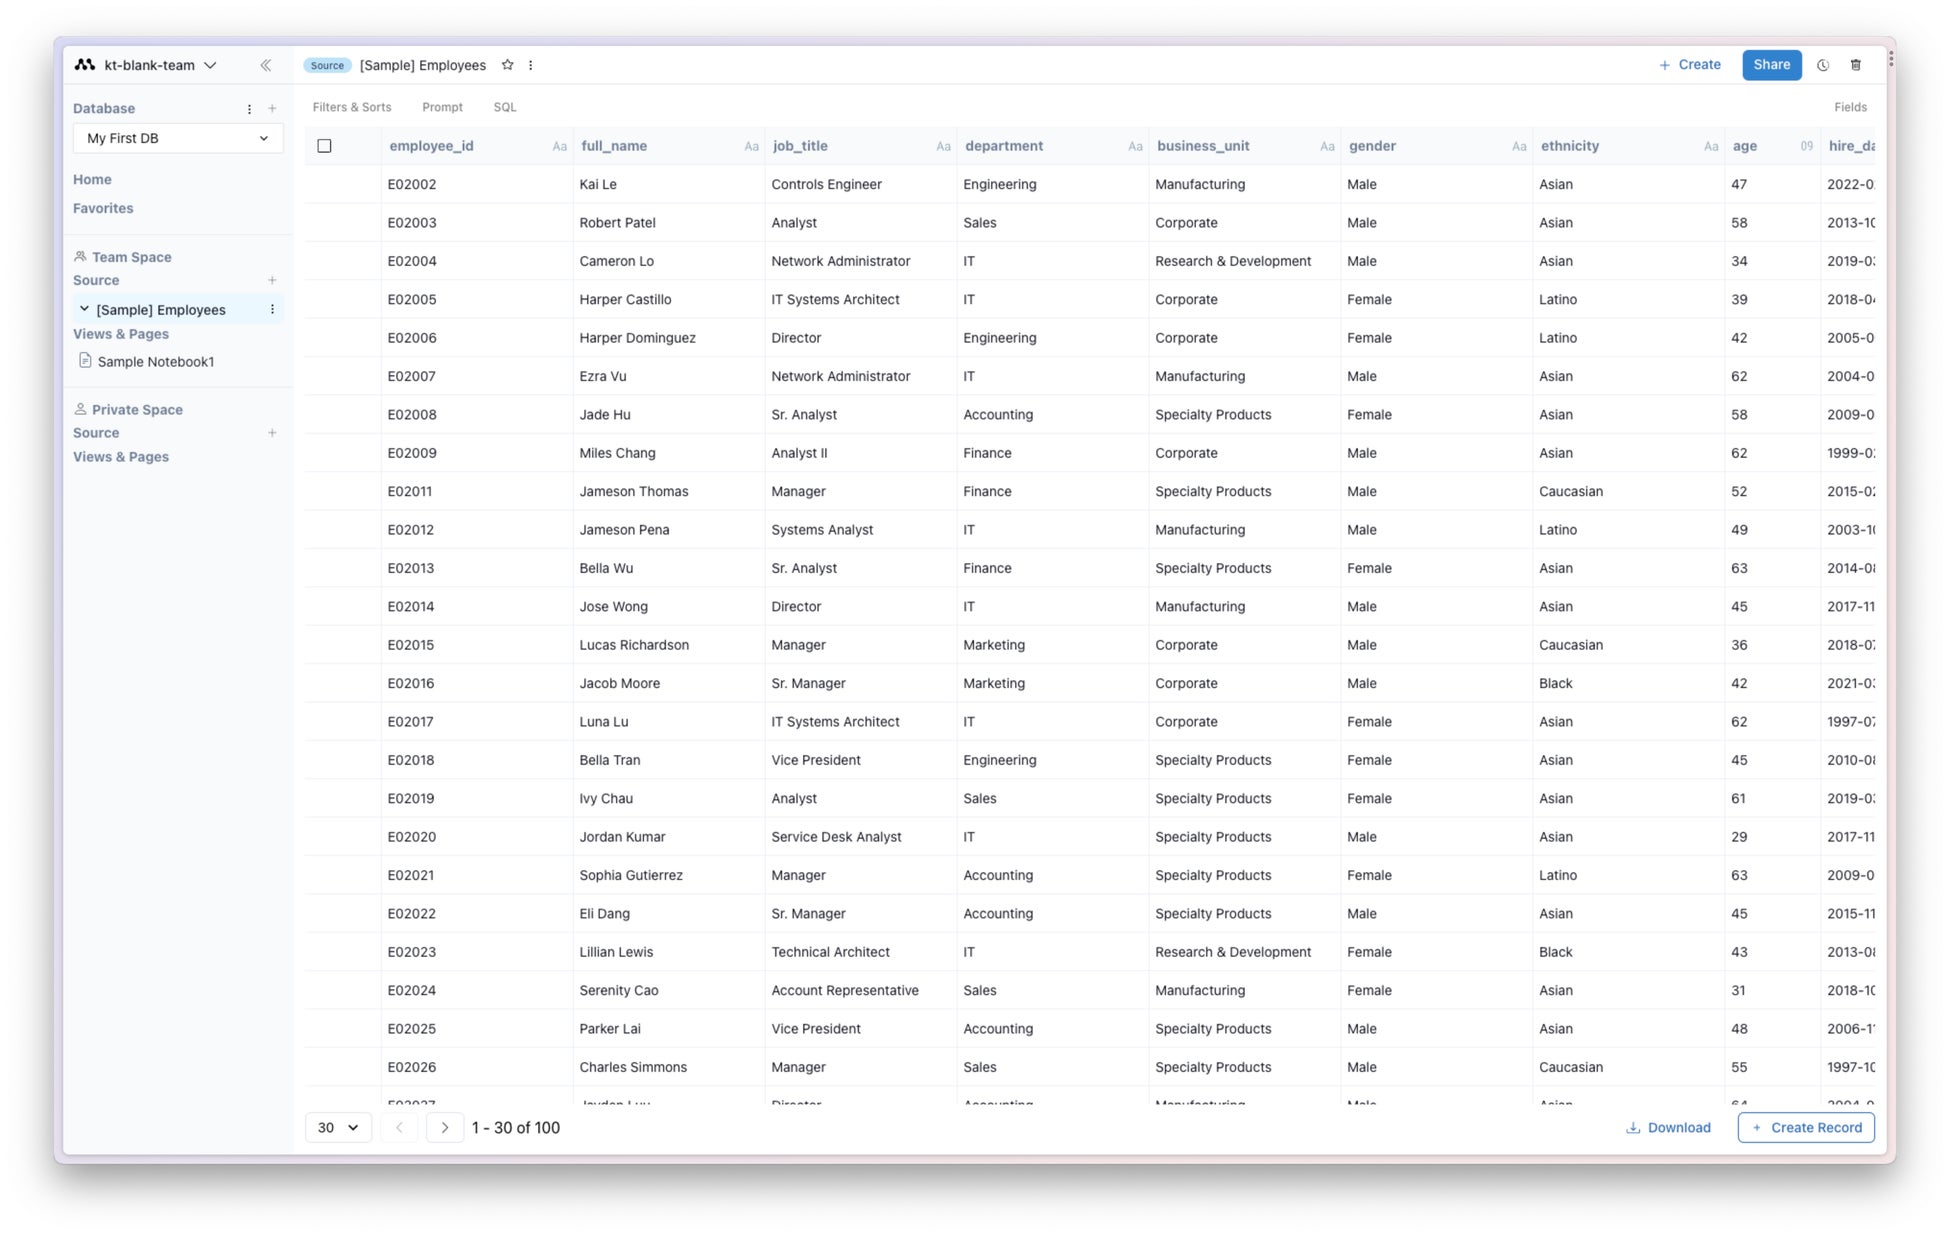Screen dimensions: 1950x1235
Task: Download the table data
Action: point(1667,1127)
